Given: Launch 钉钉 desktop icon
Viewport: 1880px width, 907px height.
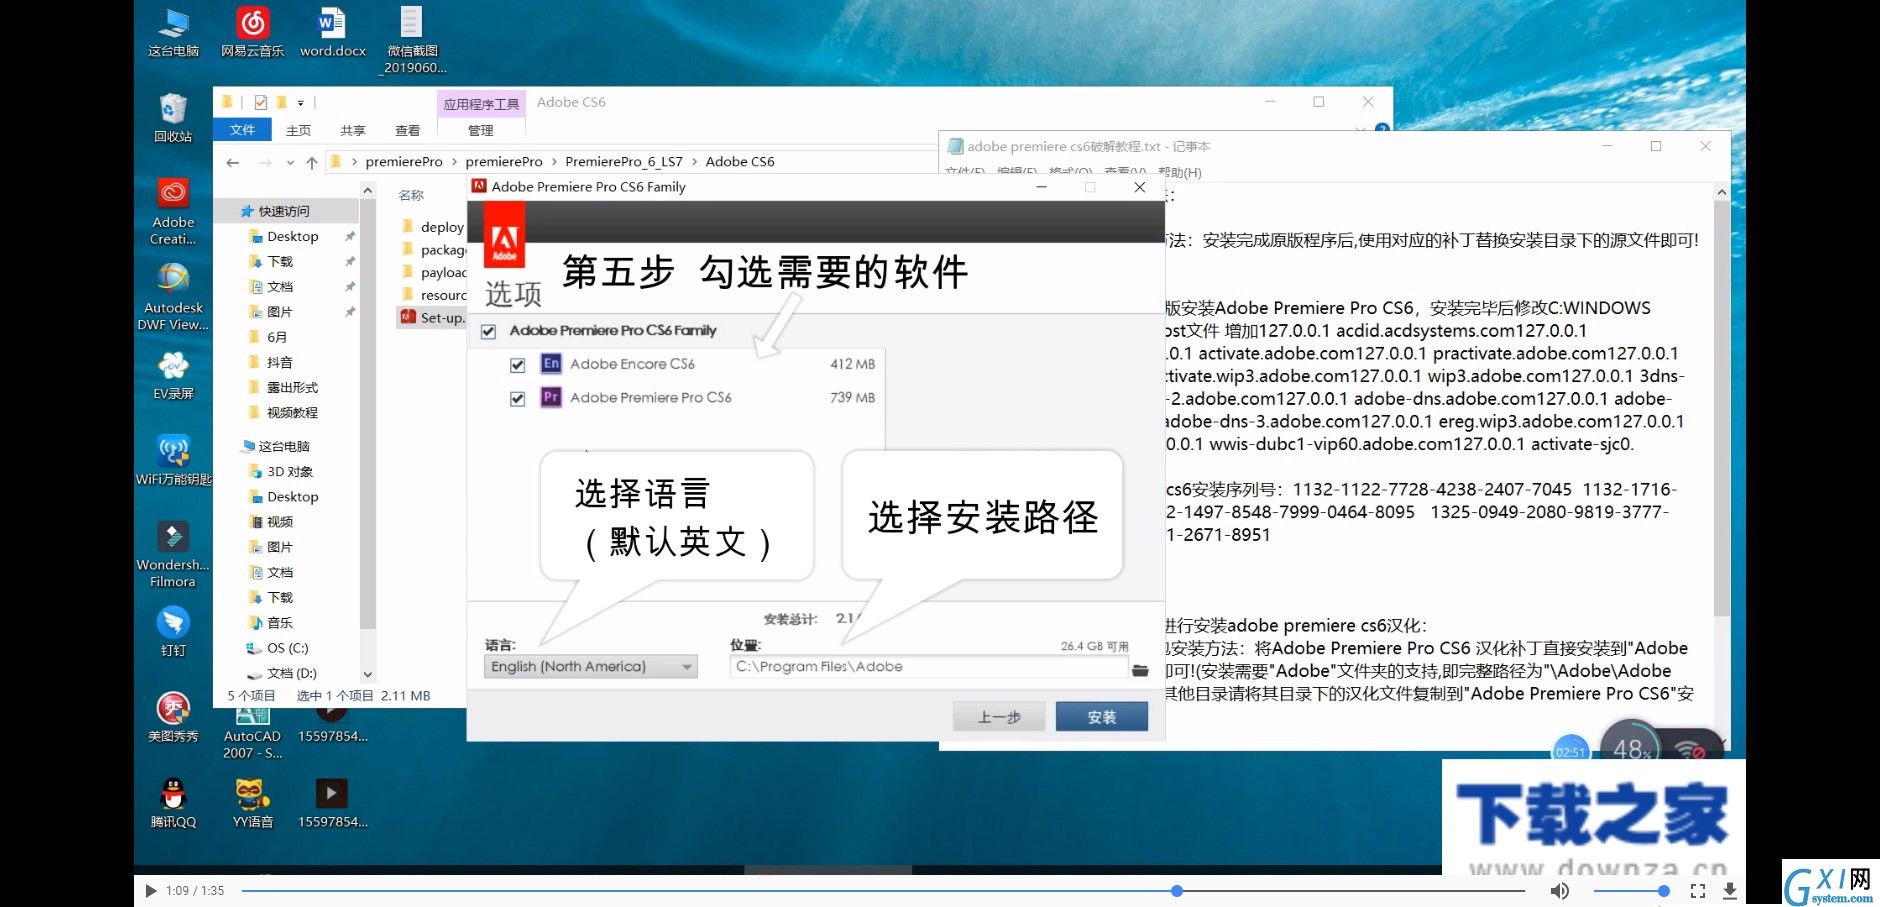Looking at the screenshot, I should click(173, 631).
